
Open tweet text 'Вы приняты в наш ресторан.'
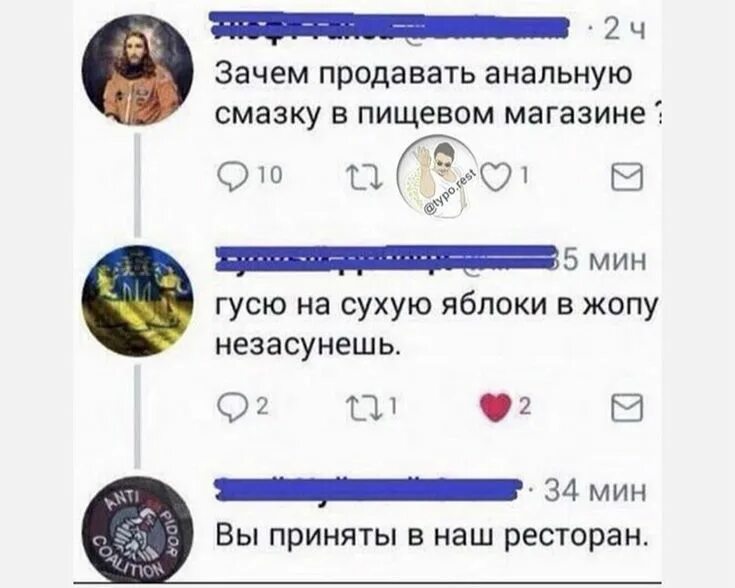(x=432, y=536)
